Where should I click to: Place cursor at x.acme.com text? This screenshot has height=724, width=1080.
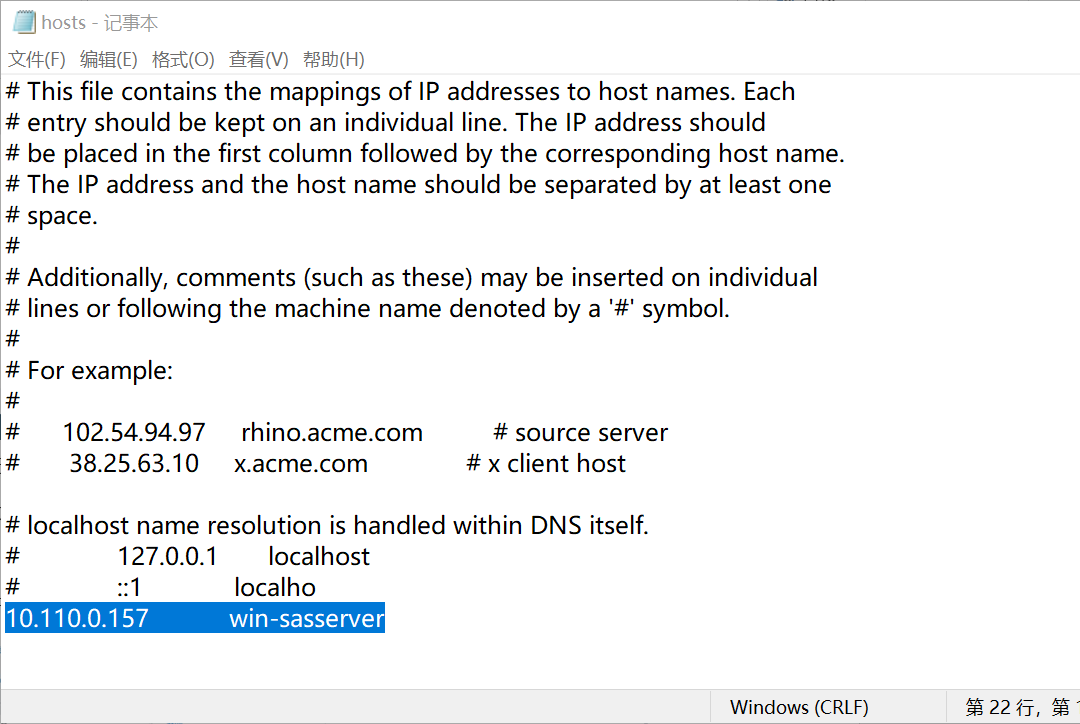301,464
